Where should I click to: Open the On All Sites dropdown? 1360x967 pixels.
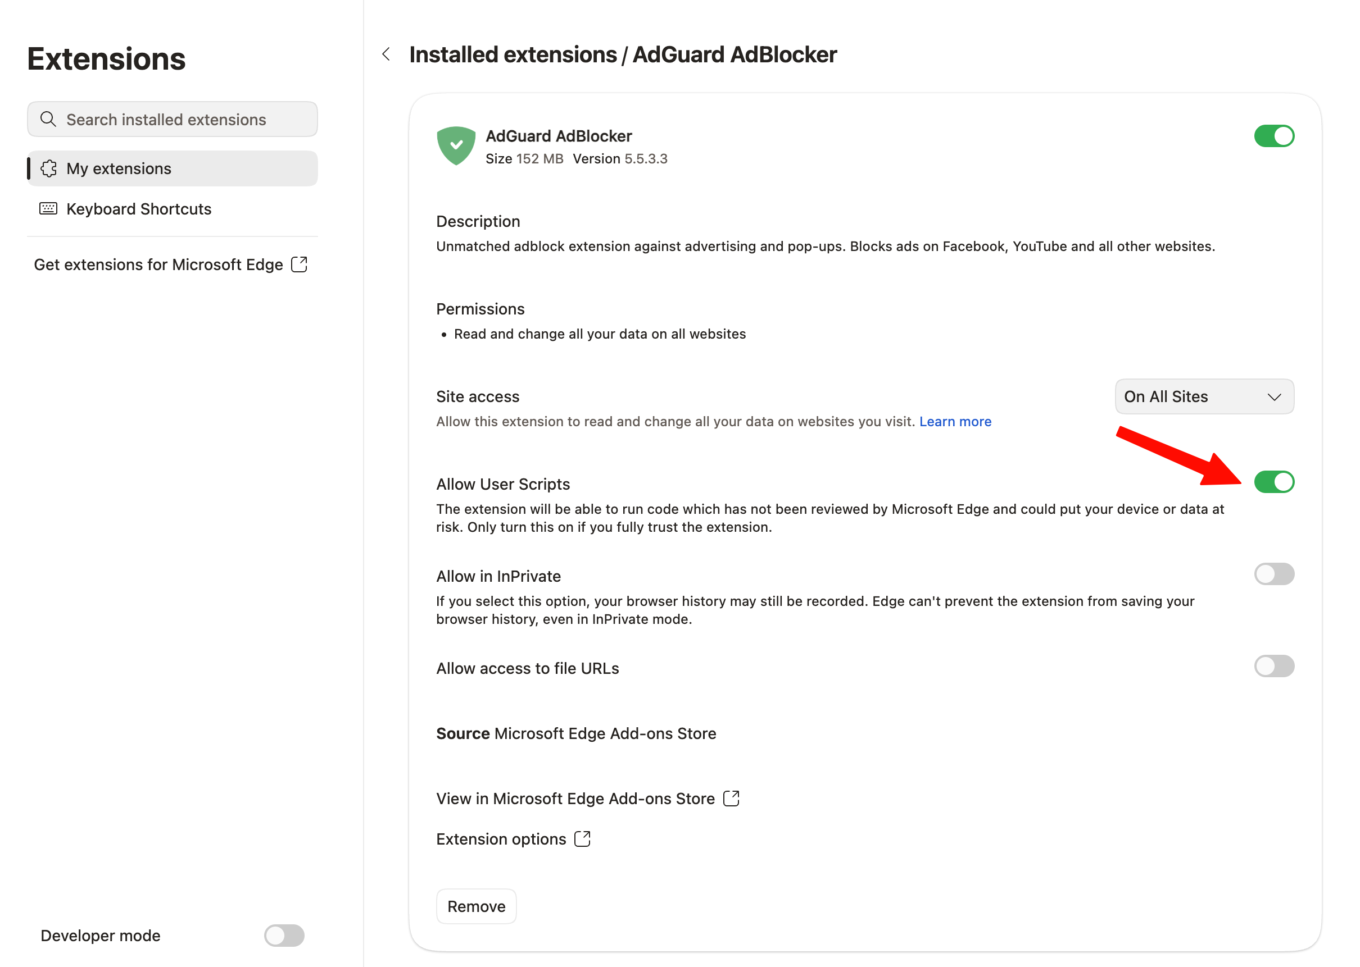coord(1204,396)
